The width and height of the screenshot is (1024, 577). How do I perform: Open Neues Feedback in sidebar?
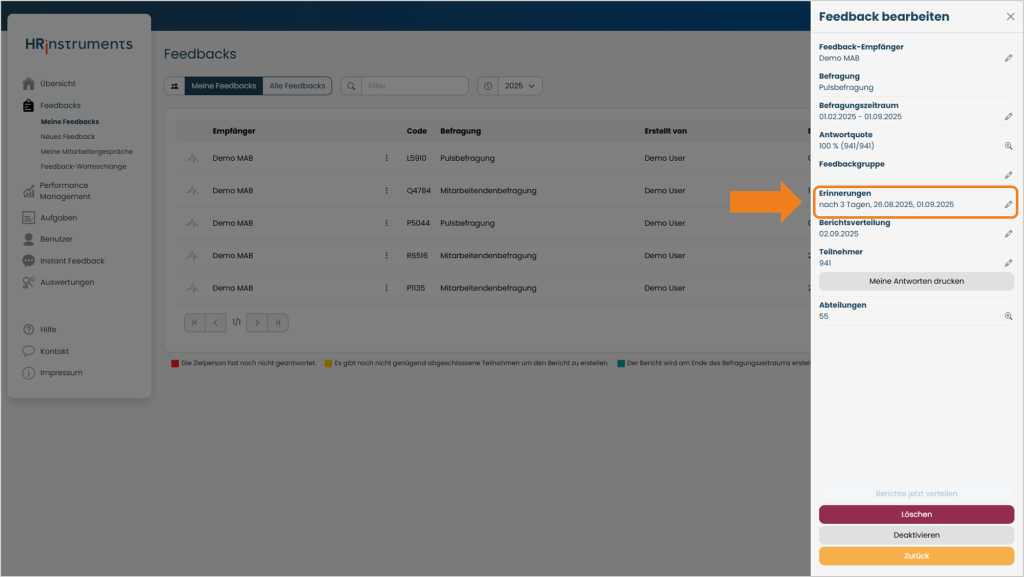(x=68, y=136)
